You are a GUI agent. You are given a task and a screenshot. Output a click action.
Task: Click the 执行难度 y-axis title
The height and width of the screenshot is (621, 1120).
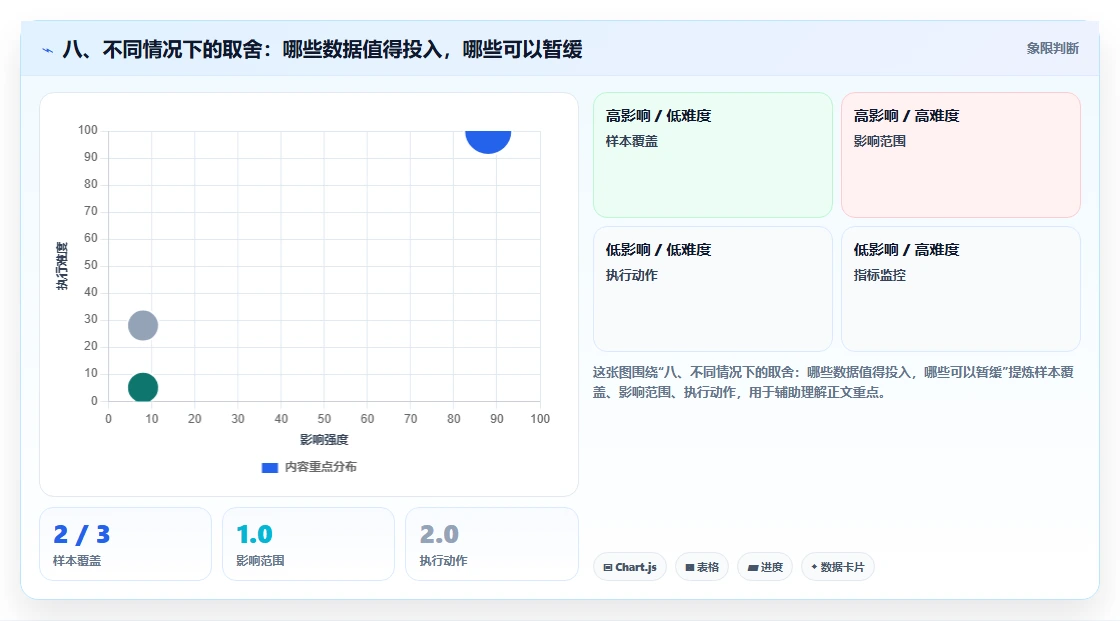pos(62,266)
